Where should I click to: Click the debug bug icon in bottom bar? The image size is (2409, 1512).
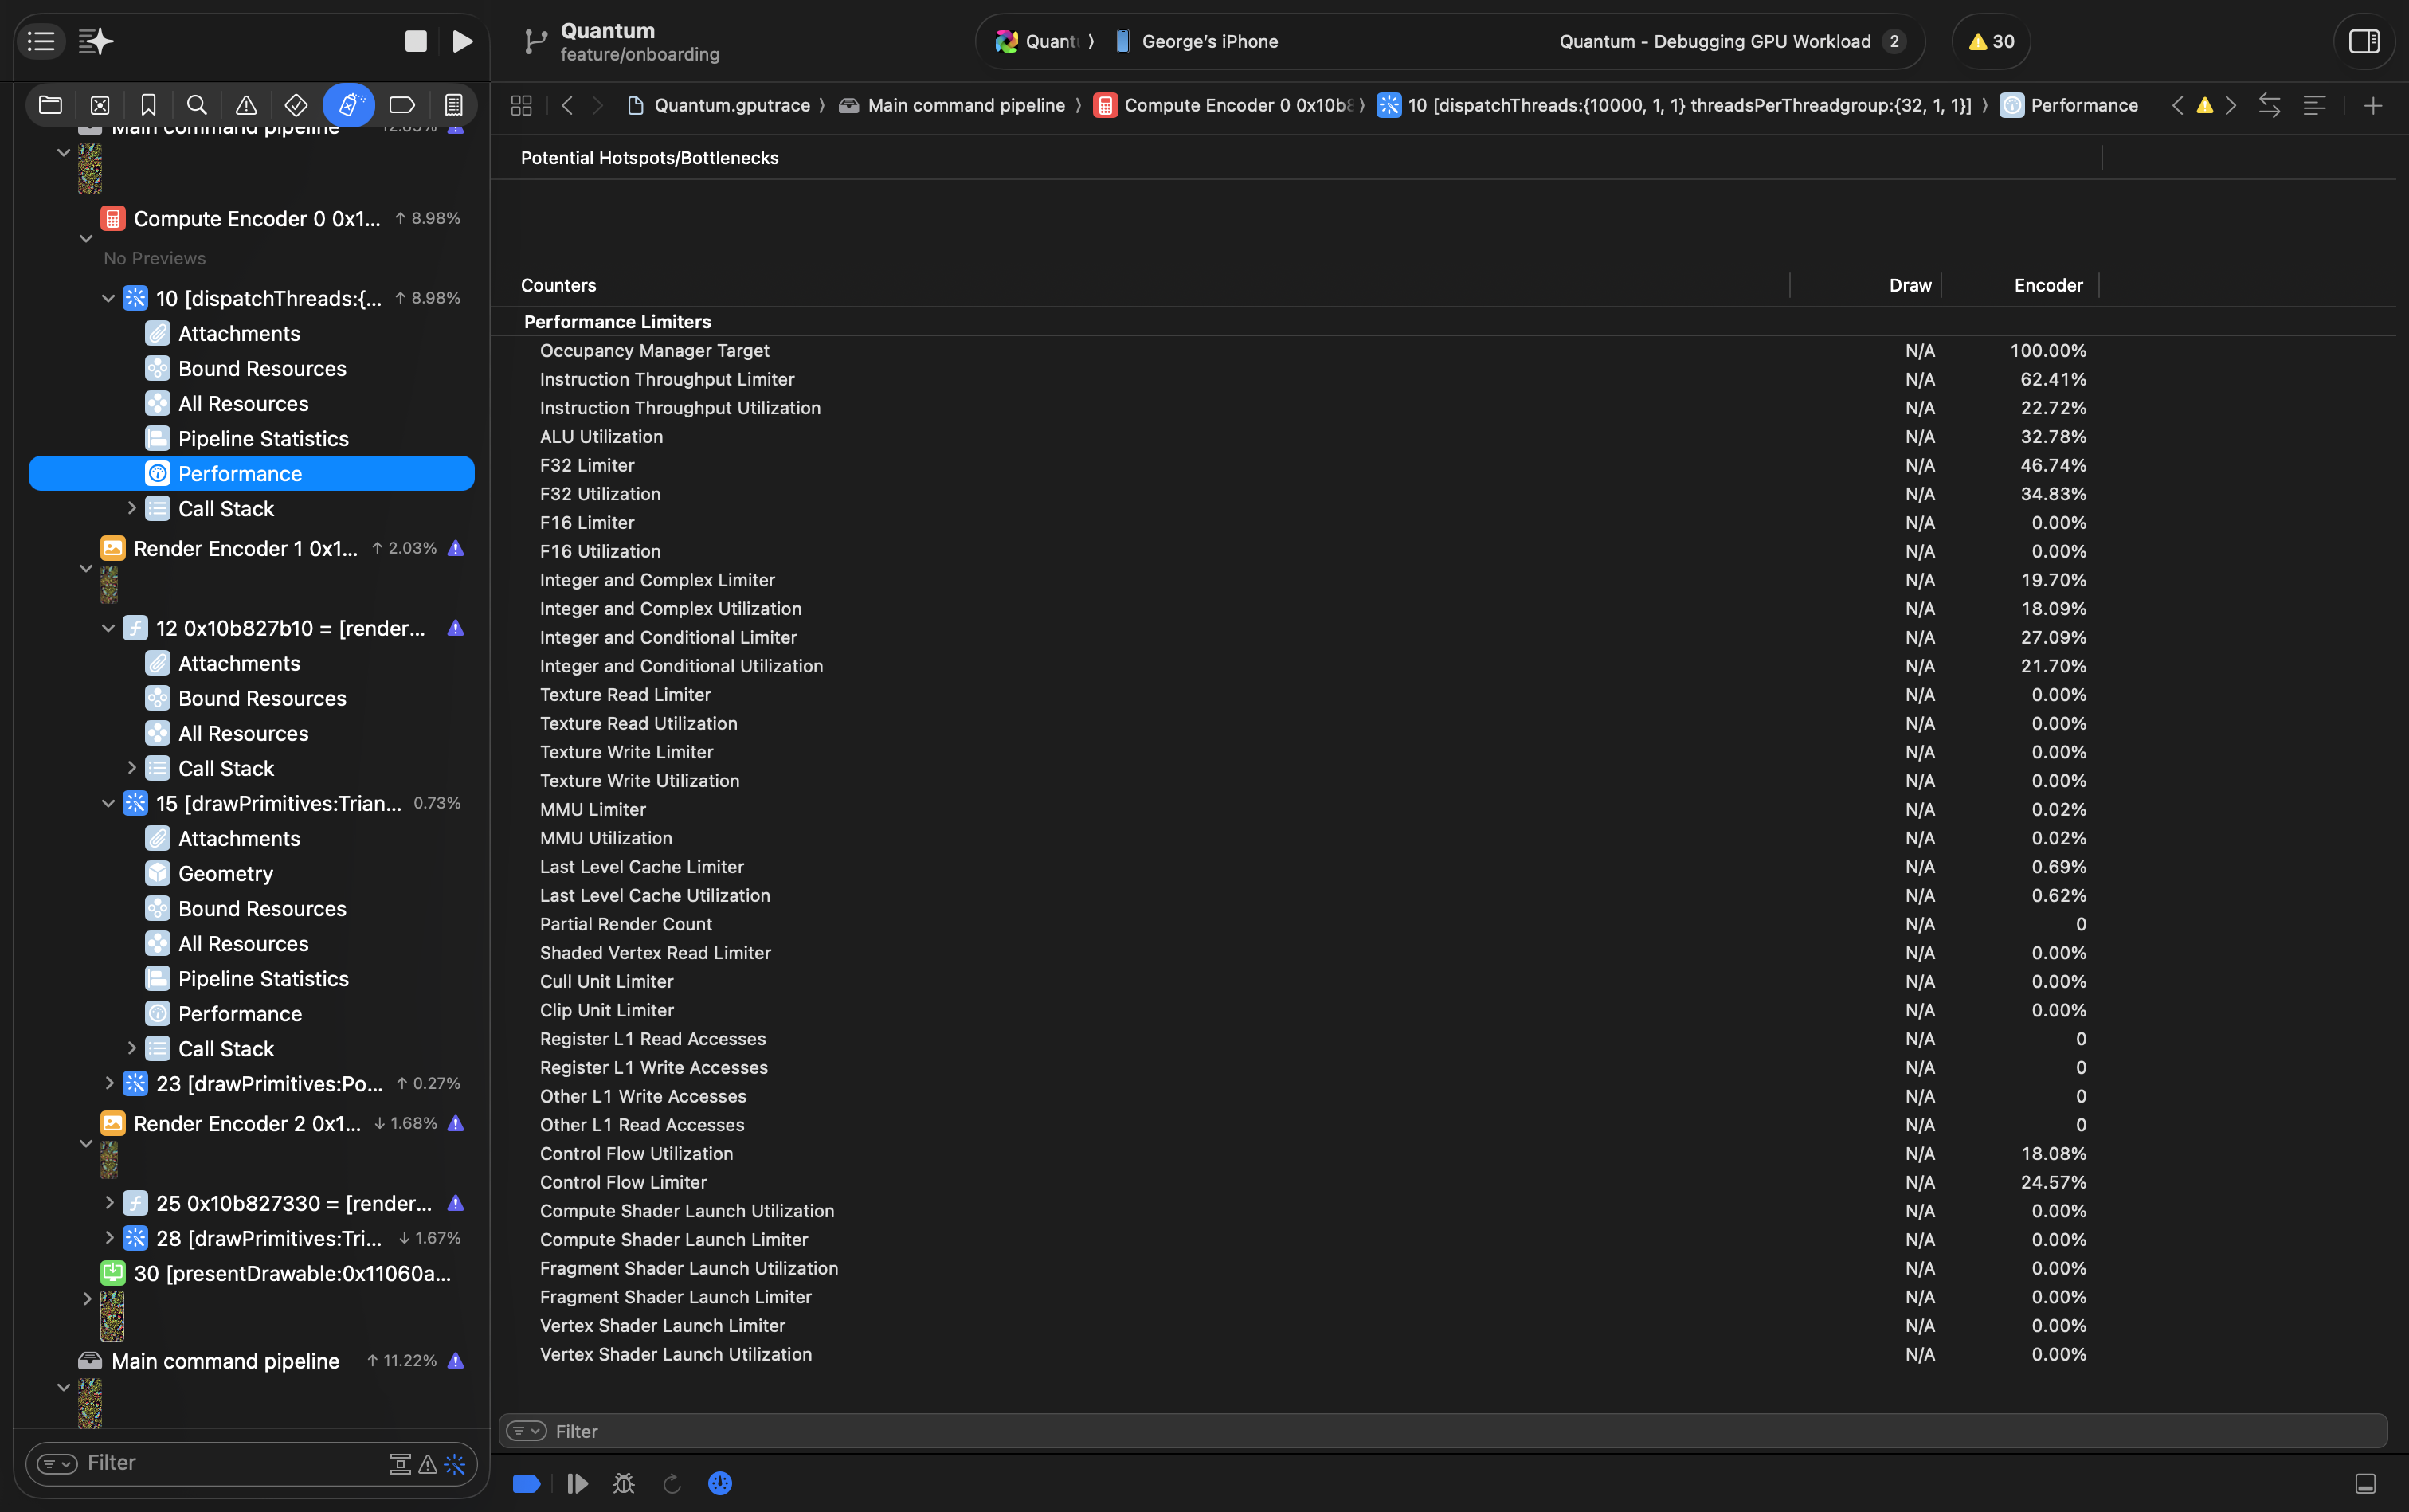pos(624,1483)
